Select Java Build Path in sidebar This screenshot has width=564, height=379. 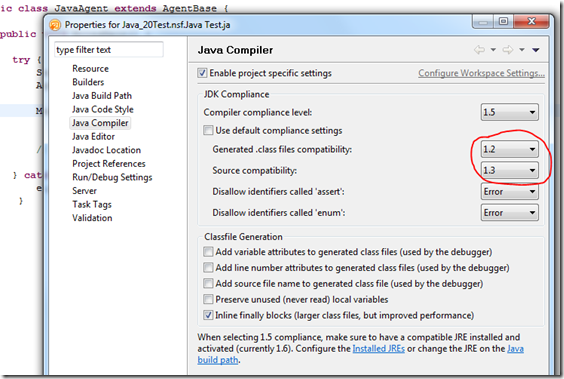[102, 96]
